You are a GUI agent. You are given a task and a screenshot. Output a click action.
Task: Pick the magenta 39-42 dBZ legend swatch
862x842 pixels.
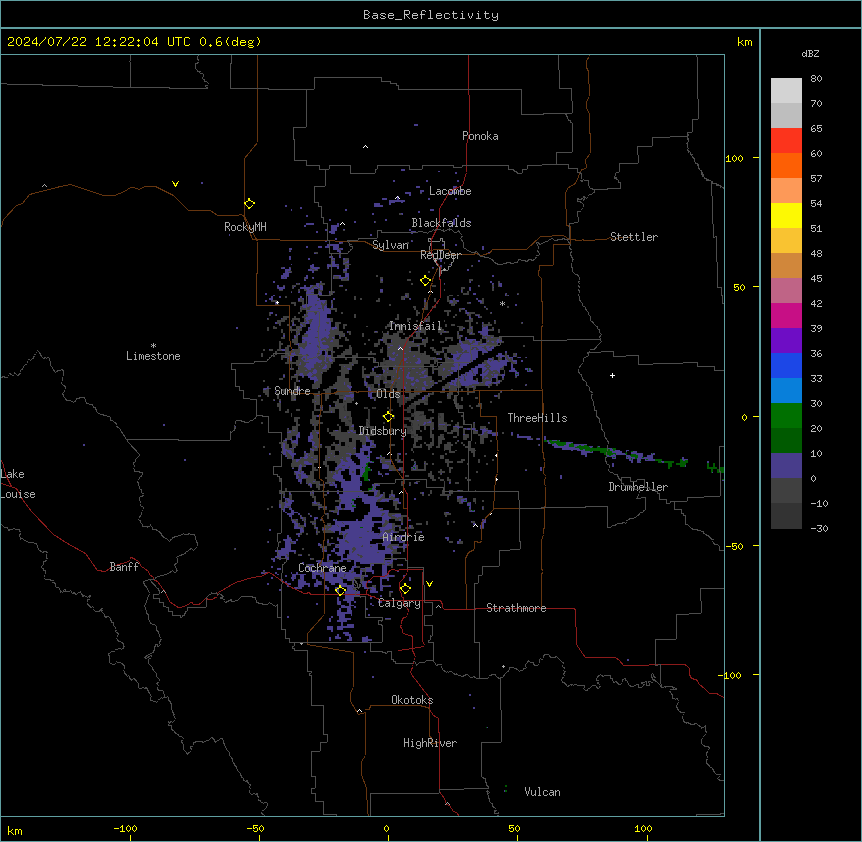pyautogui.click(x=786, y=315)
